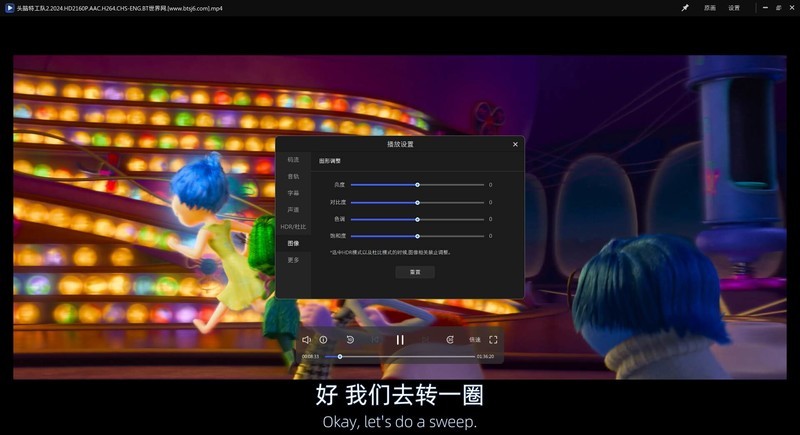Adjust the 饱和度 saturation slider
Screen dimensions: 800x435
click(417, 236)
